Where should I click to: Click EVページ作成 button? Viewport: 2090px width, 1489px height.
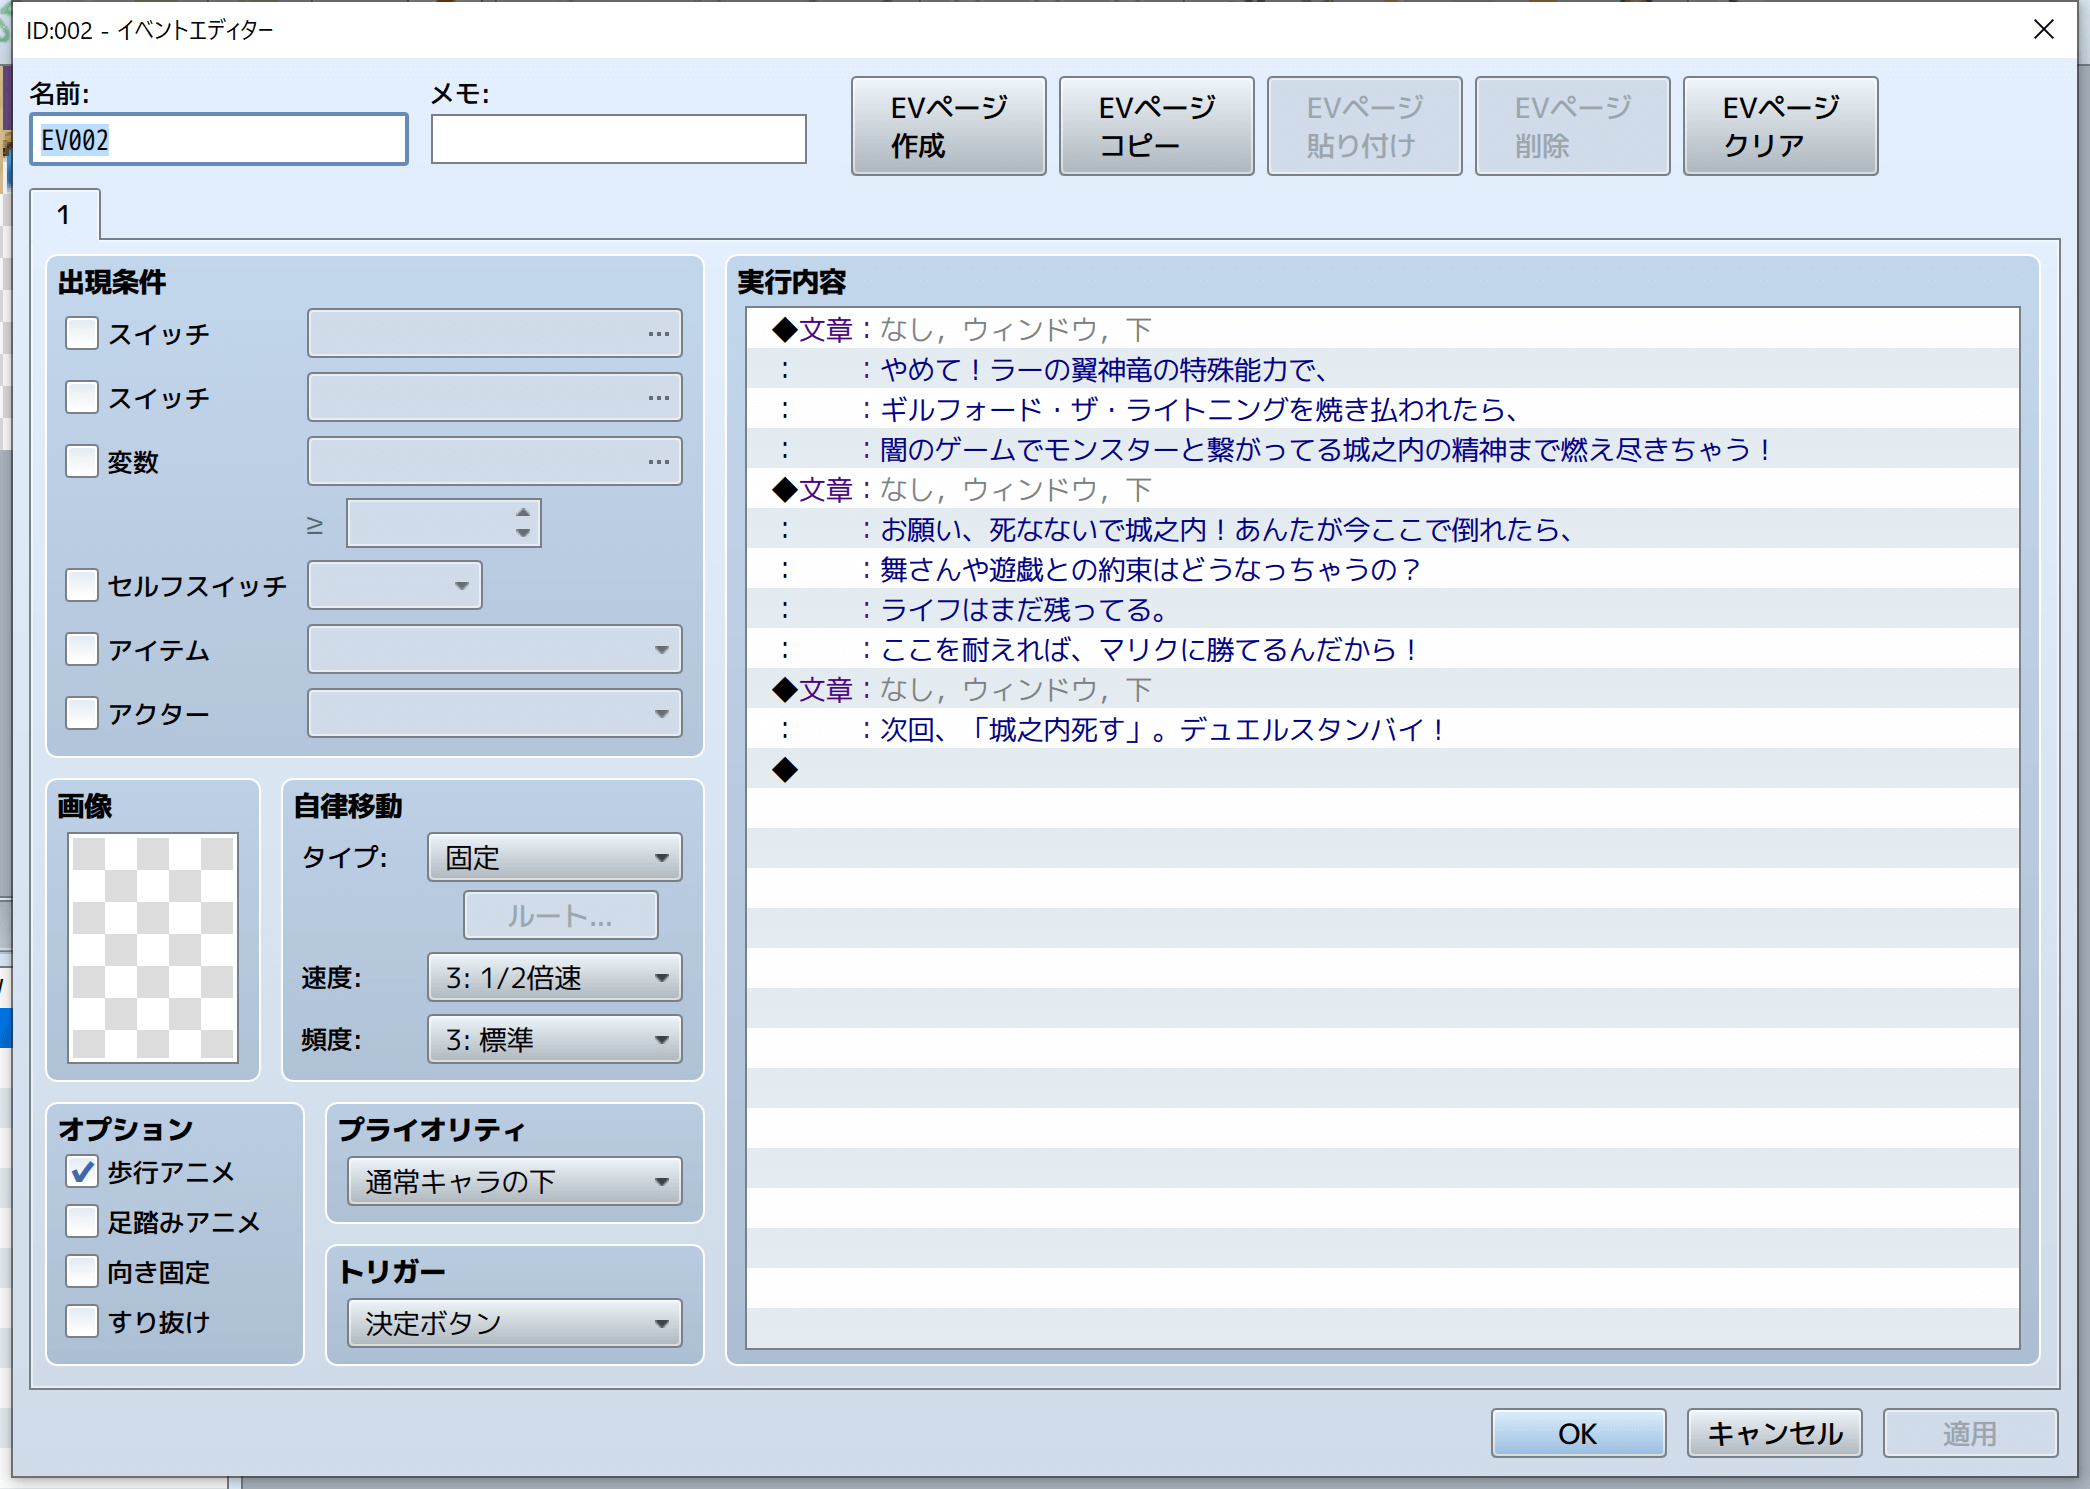[x=948, y=126]
